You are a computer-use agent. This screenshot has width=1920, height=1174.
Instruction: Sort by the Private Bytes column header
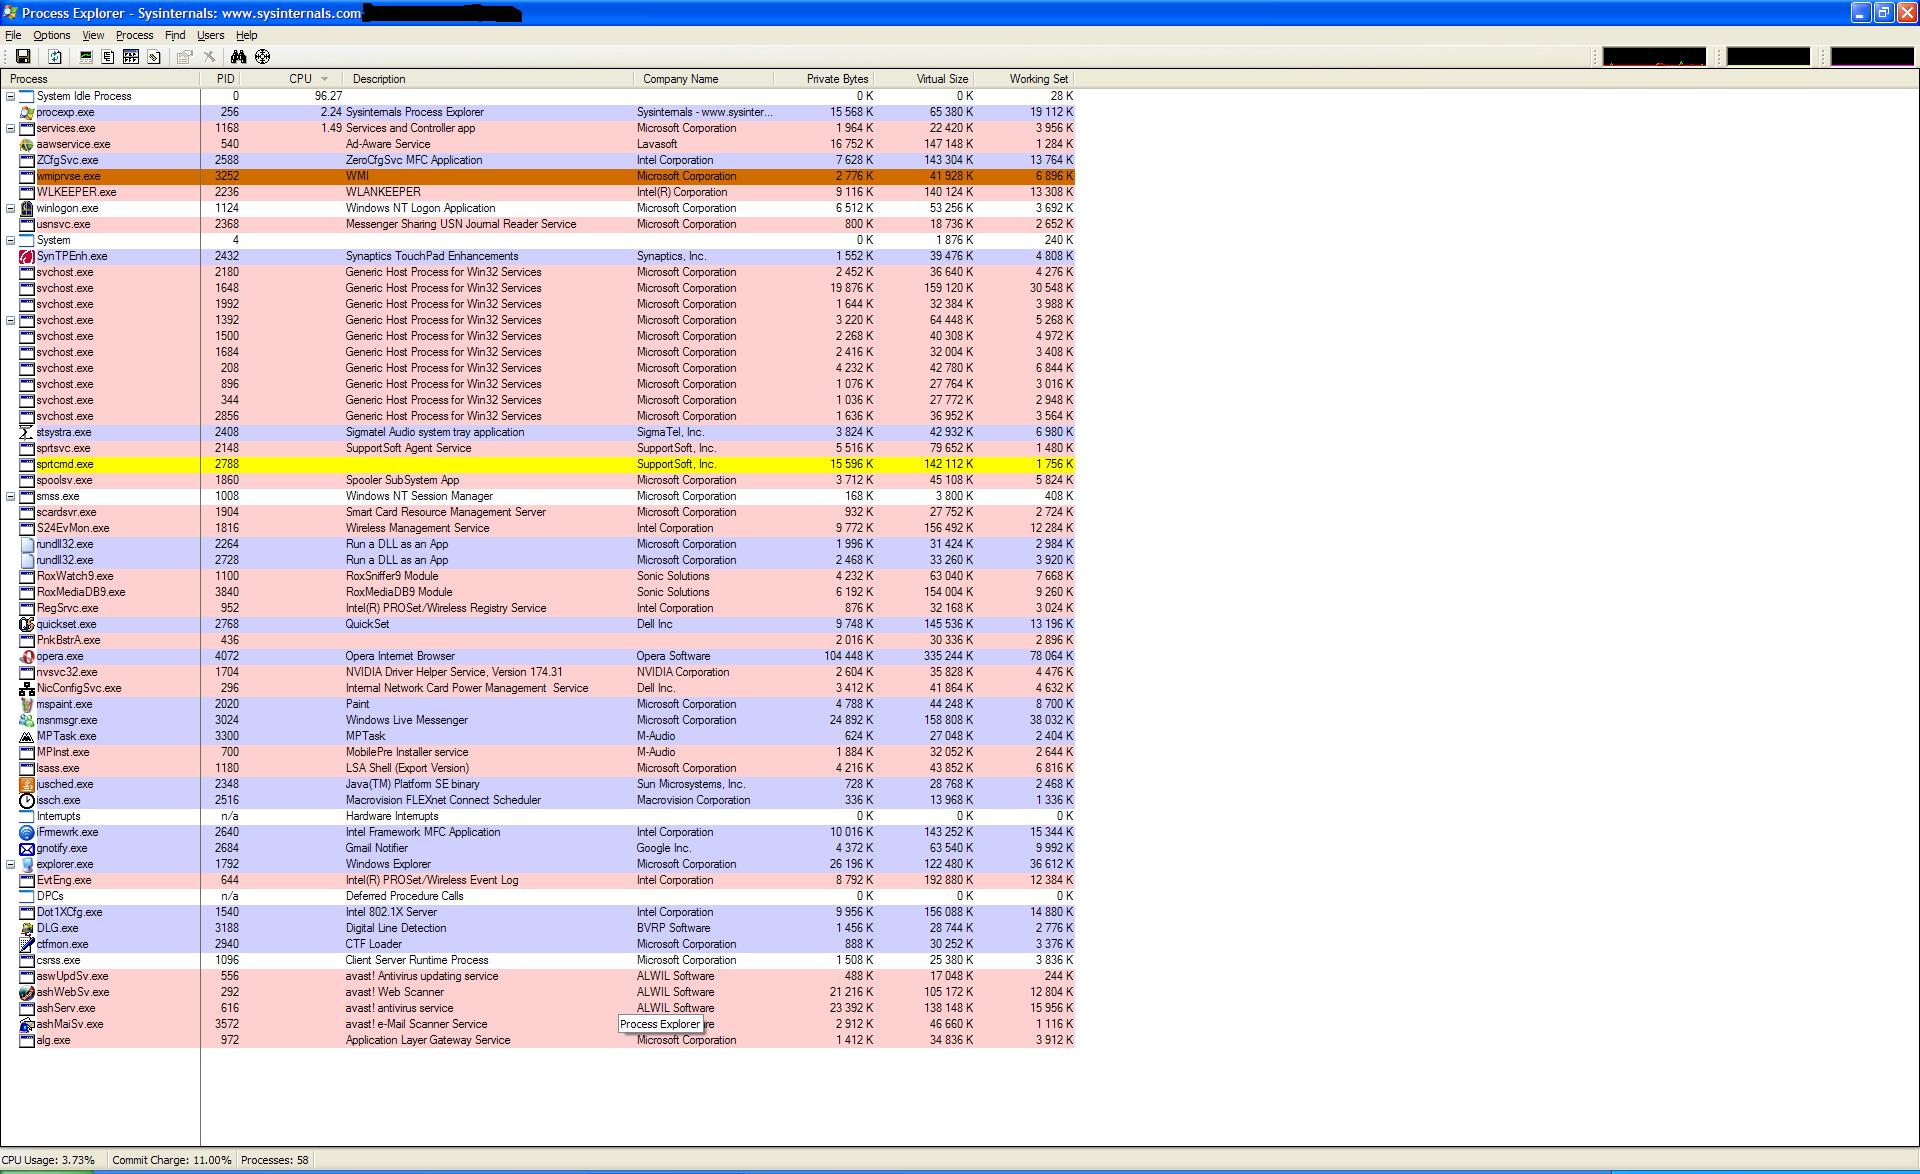(x=824, y=78)
